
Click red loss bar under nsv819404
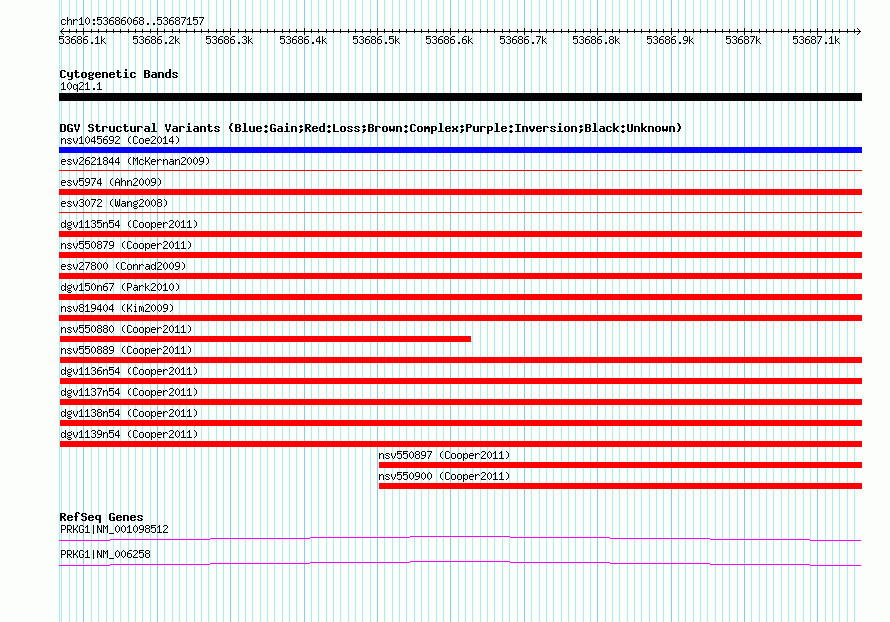coord(460,318)
